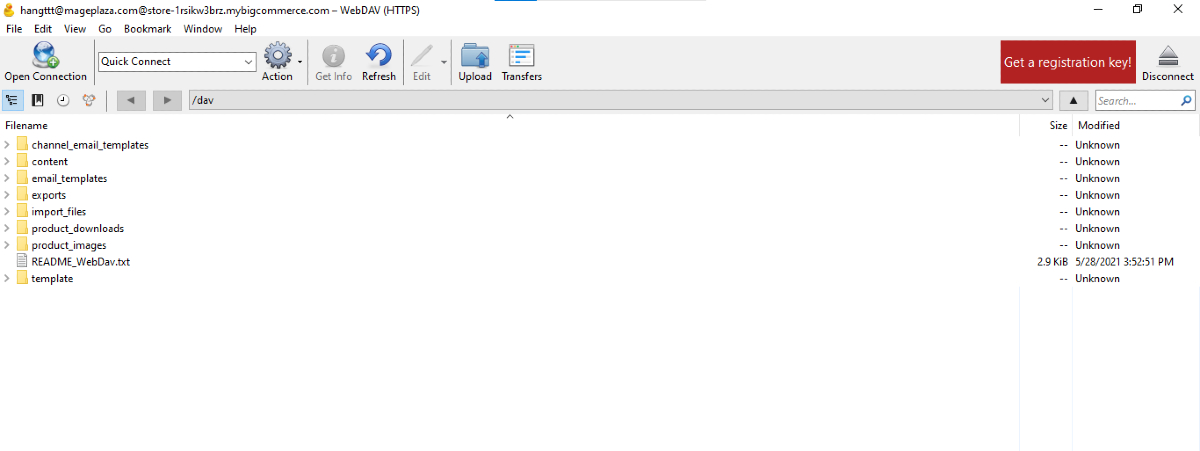Open the Bookmark menu
This screenshot has width=1200, height=451.
click(x=148, y=29)
